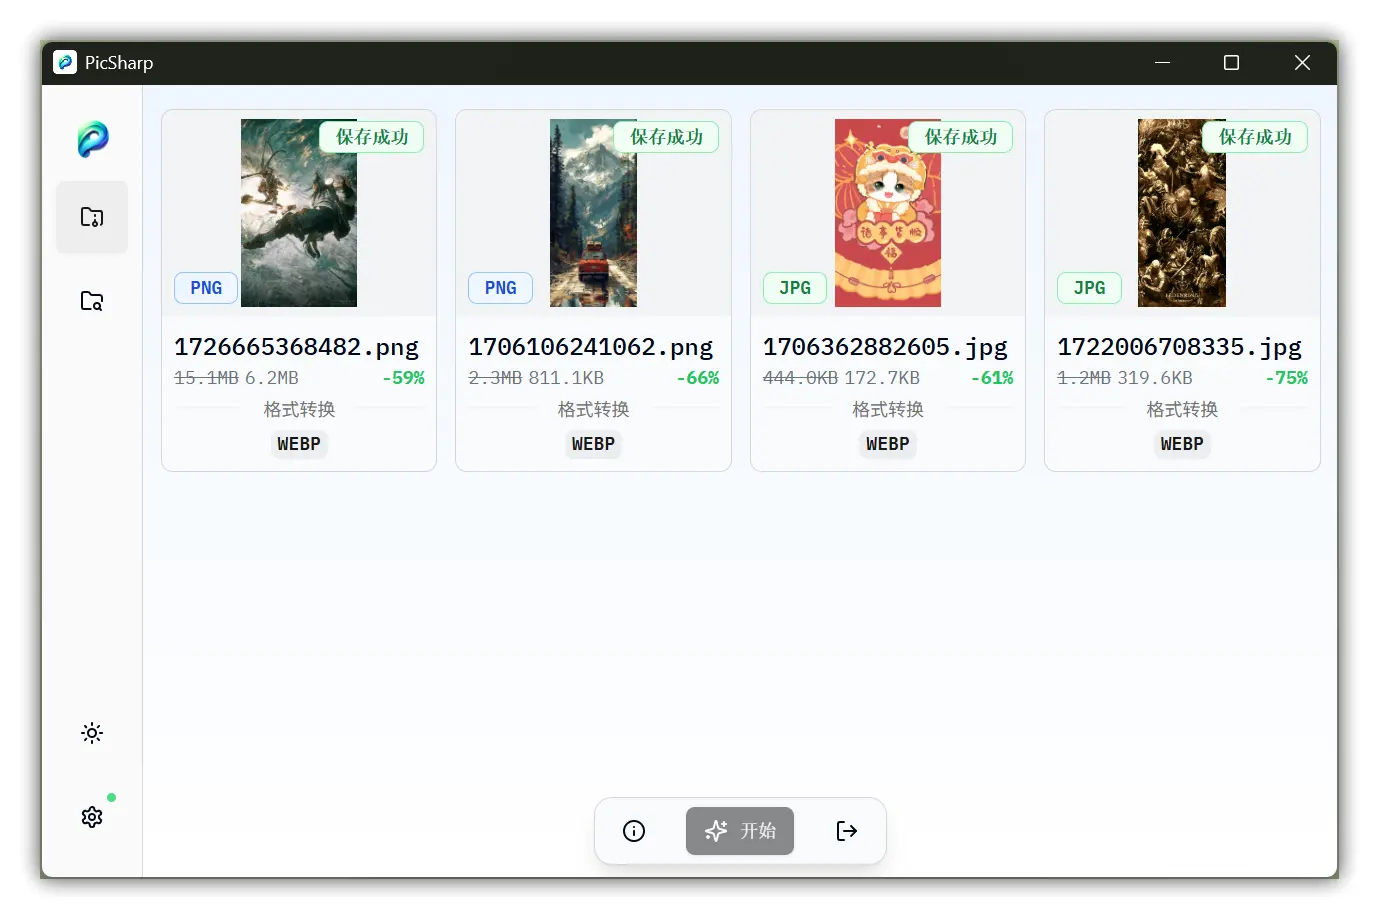Open the folder watch icon in sidebar
The width and height of the screenshot is (1379, 919).
(x=92, y=301)
